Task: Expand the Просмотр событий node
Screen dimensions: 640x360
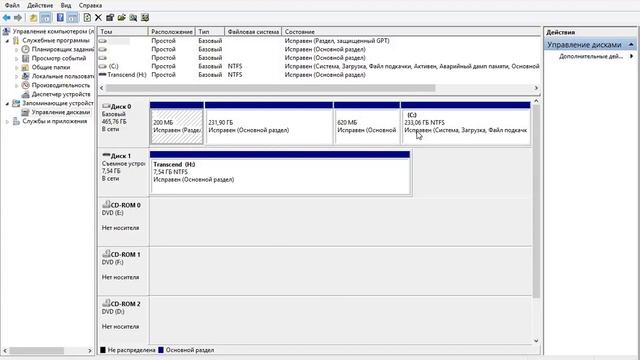Action: 17,59
